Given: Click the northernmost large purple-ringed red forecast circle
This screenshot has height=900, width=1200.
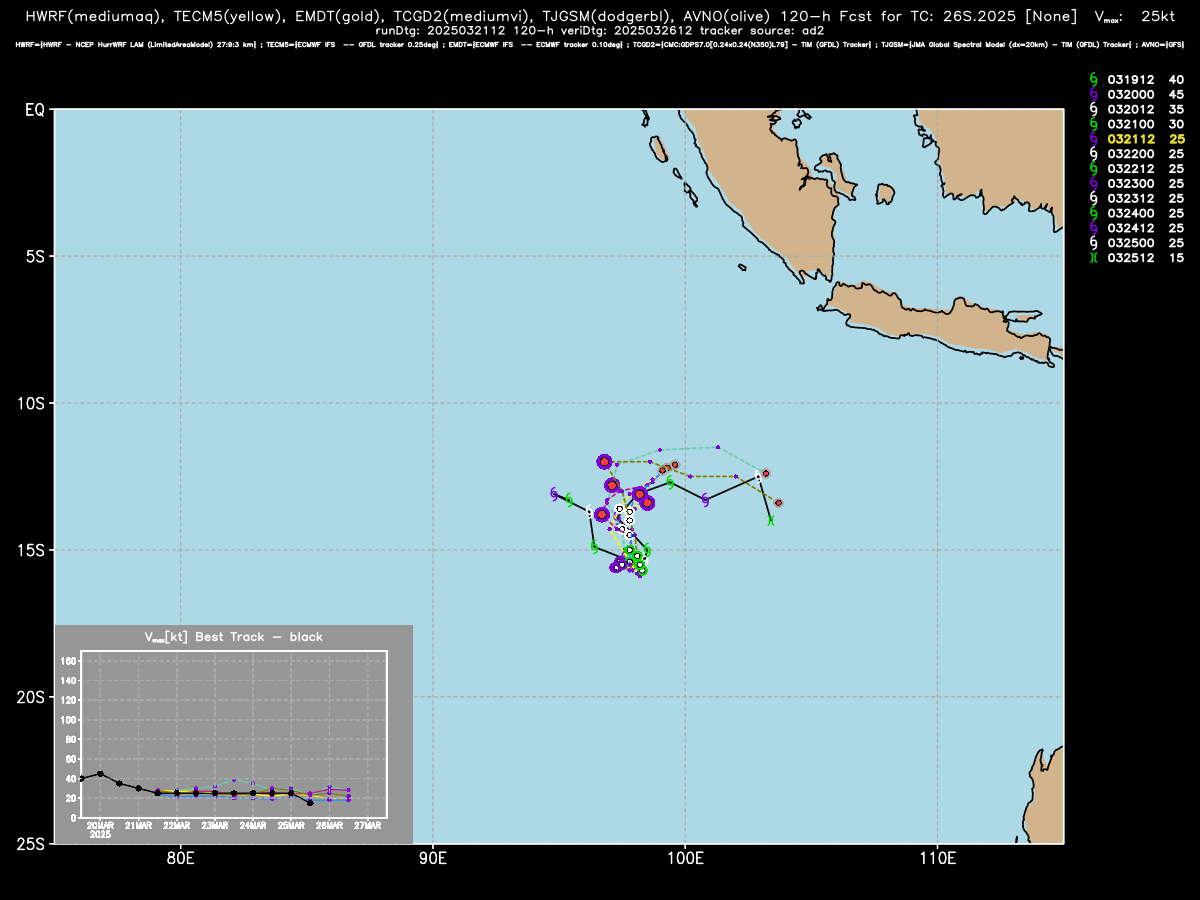Looking at the screenshot, I should coord(604,462).
